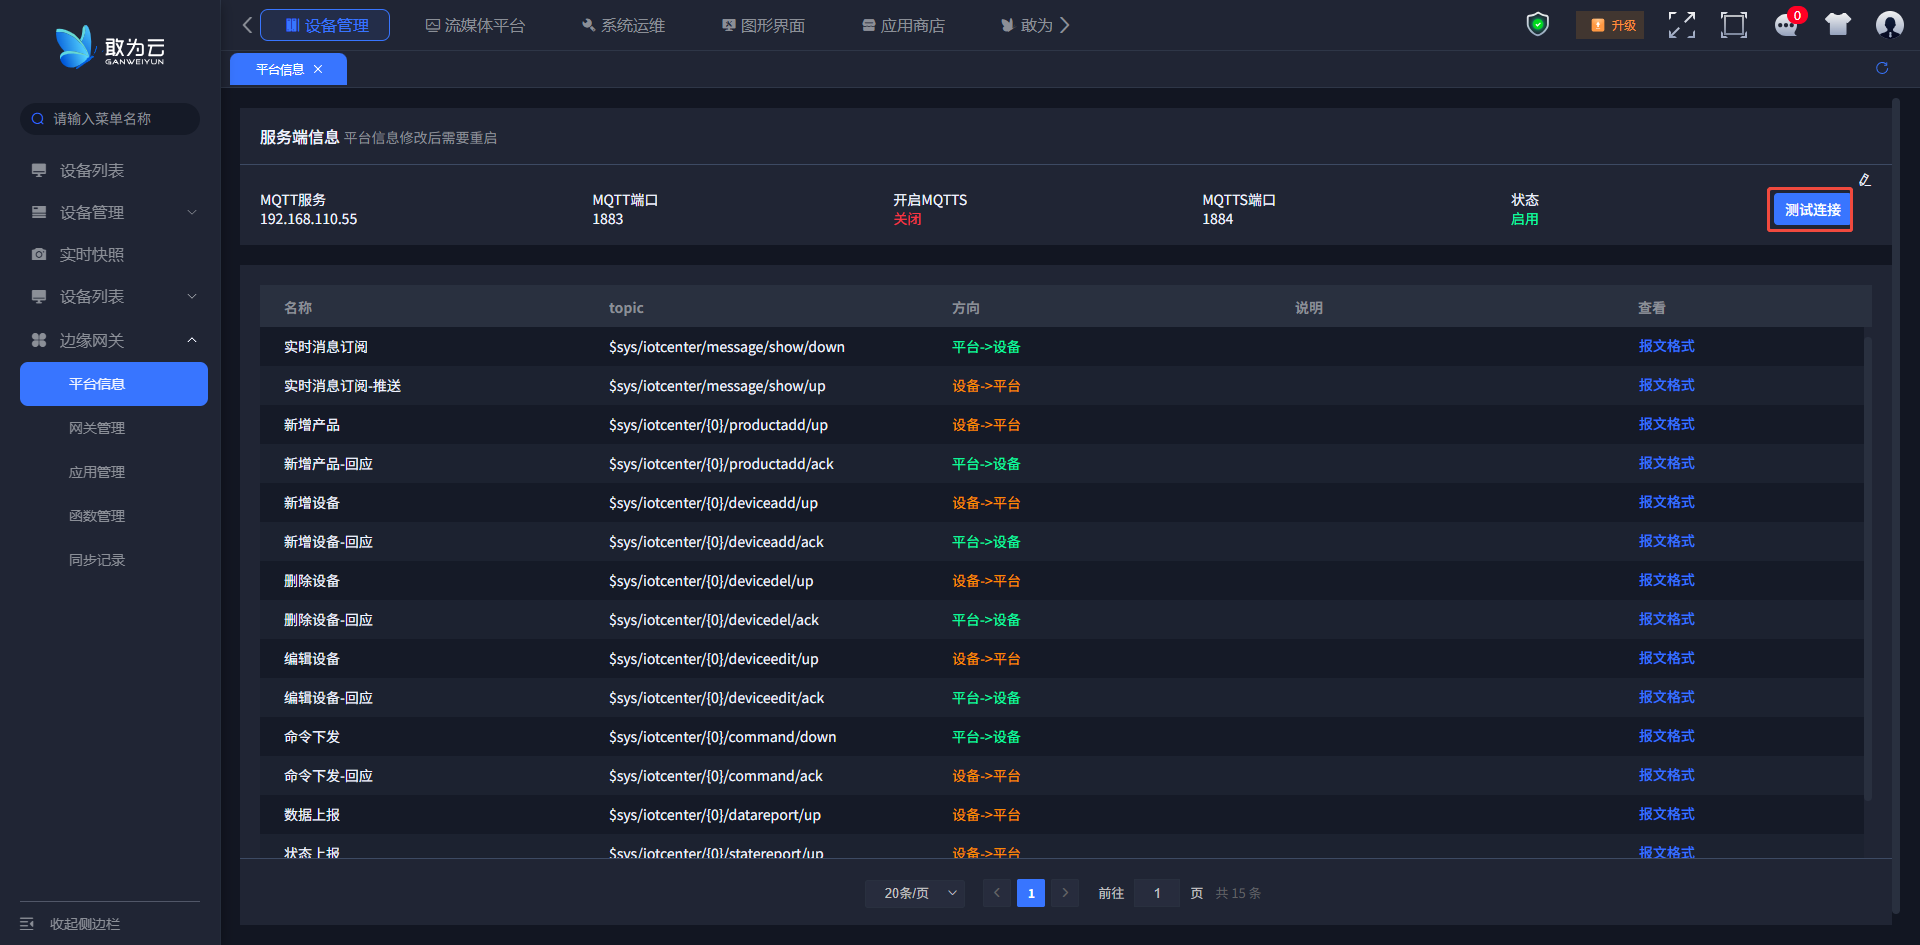Enter fullscreen with the expand arrows icon

[x=1681, y=25]
